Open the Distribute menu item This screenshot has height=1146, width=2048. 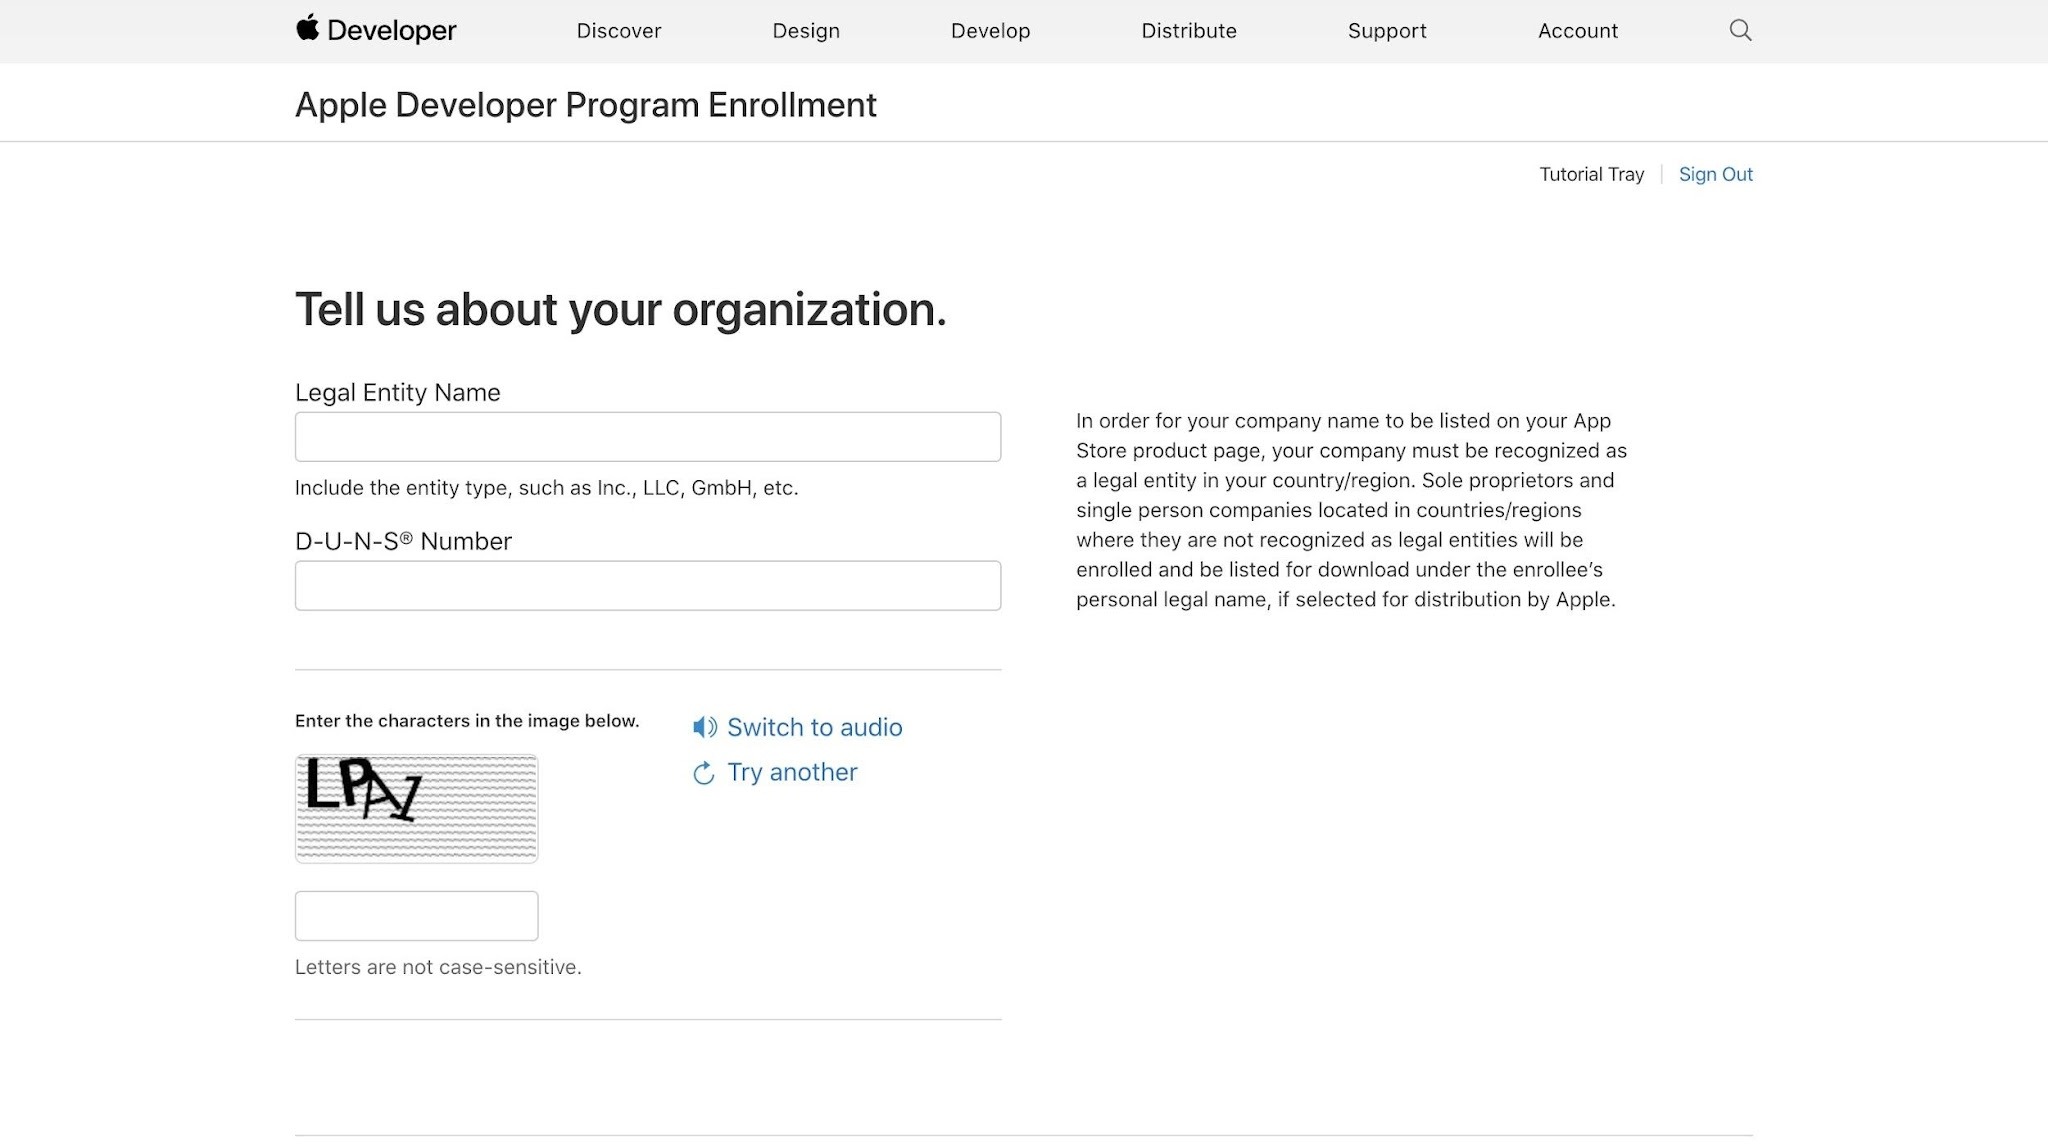click(1189, 31)
